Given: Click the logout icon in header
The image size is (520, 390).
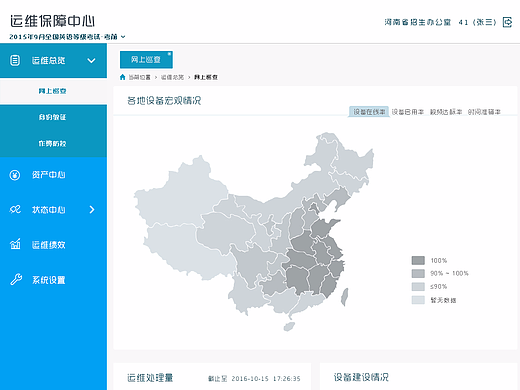Looking at the screenshot, I should pos(507,22).
